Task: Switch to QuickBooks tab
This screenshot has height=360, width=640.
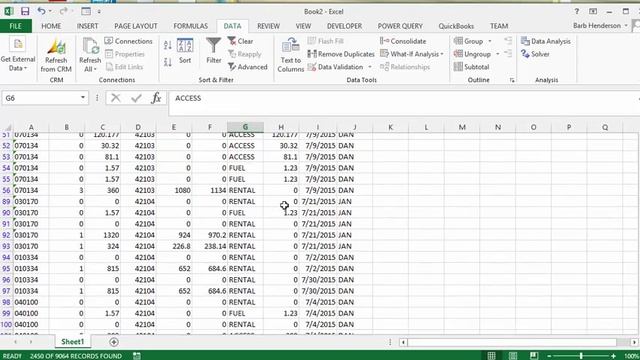Action: (x=456, y=26)
